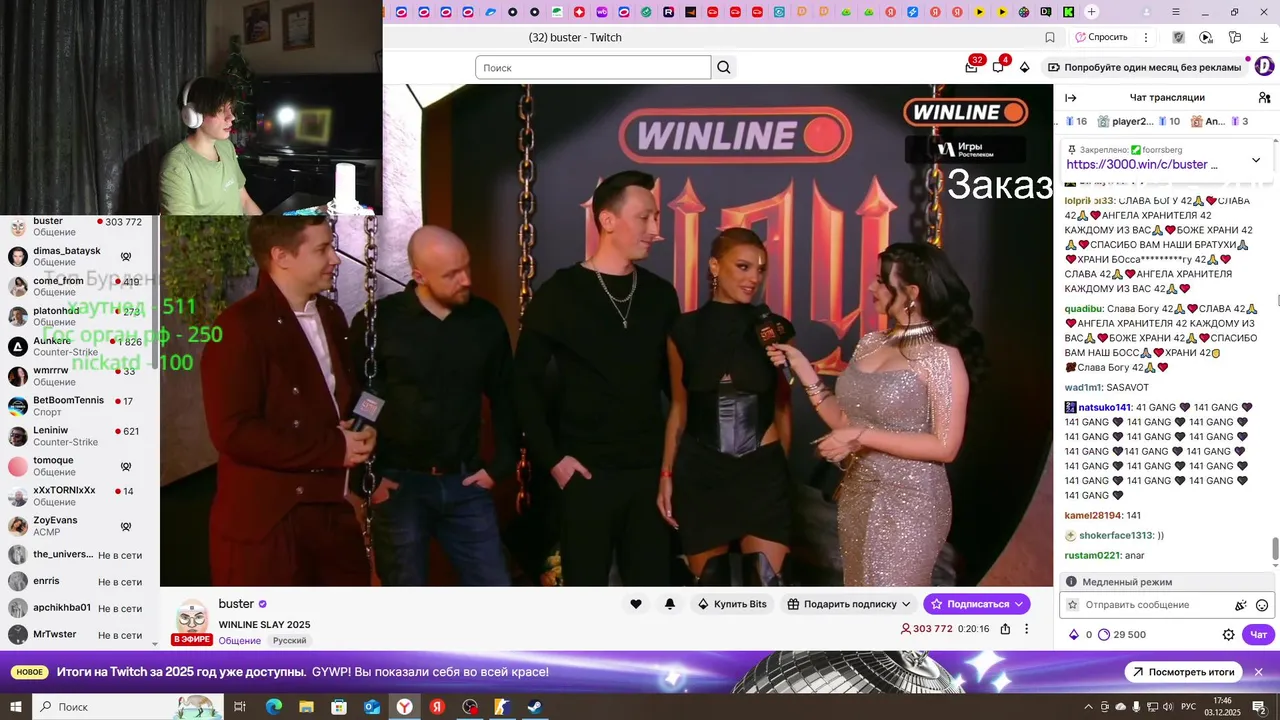Image resolution: width=1280 pixels, height=720 pixels.
Task: Open Leniniw channel in sidebar
Action: click(78, 436)
